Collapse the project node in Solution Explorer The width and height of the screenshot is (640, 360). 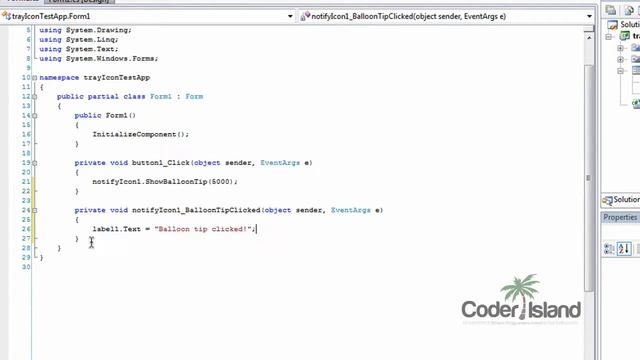(609, 37)
